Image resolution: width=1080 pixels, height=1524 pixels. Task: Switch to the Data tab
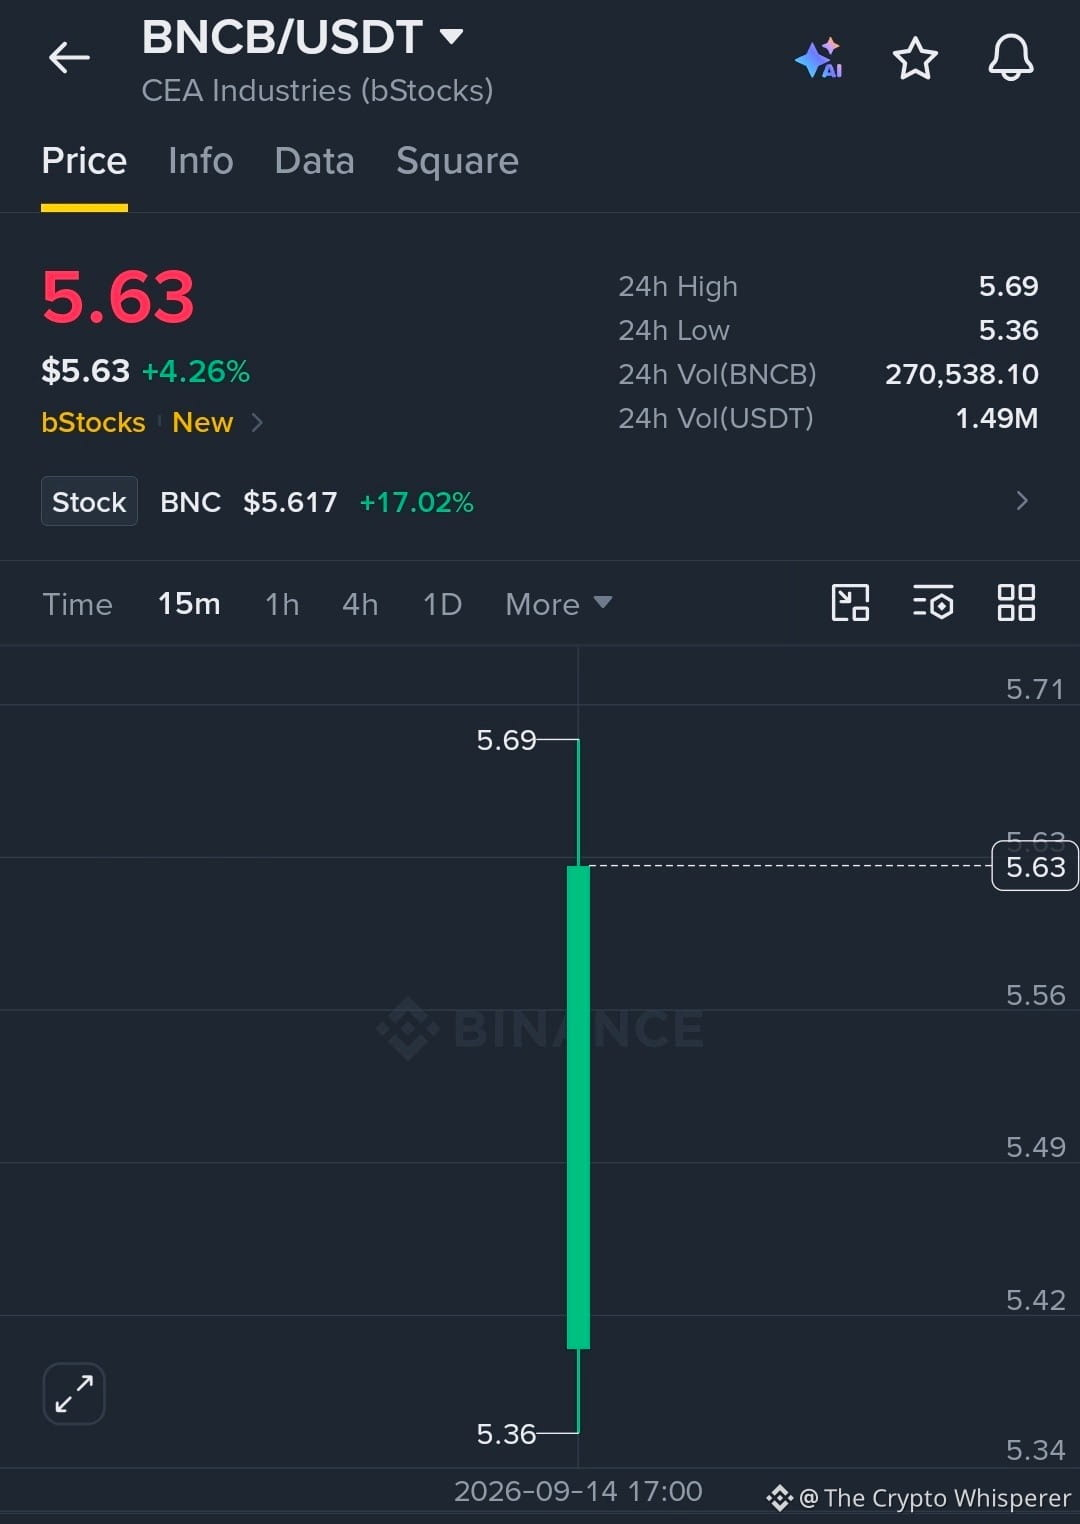(314, 161)
